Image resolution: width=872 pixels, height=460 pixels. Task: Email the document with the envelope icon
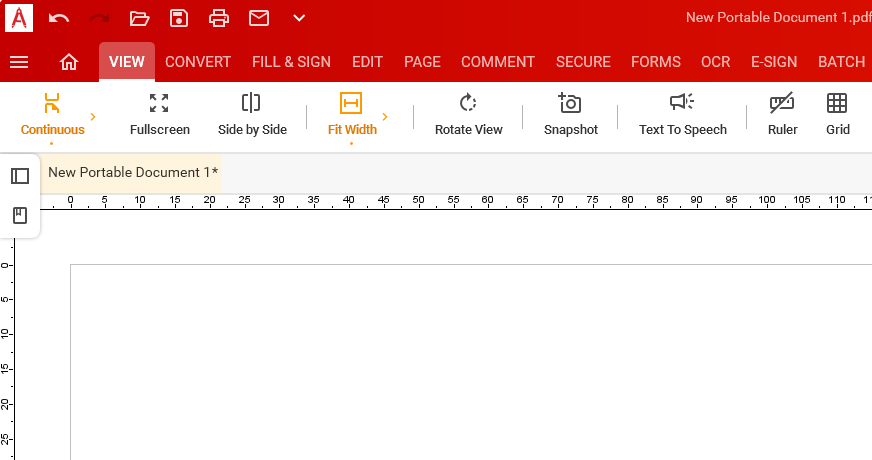(259, 18)
